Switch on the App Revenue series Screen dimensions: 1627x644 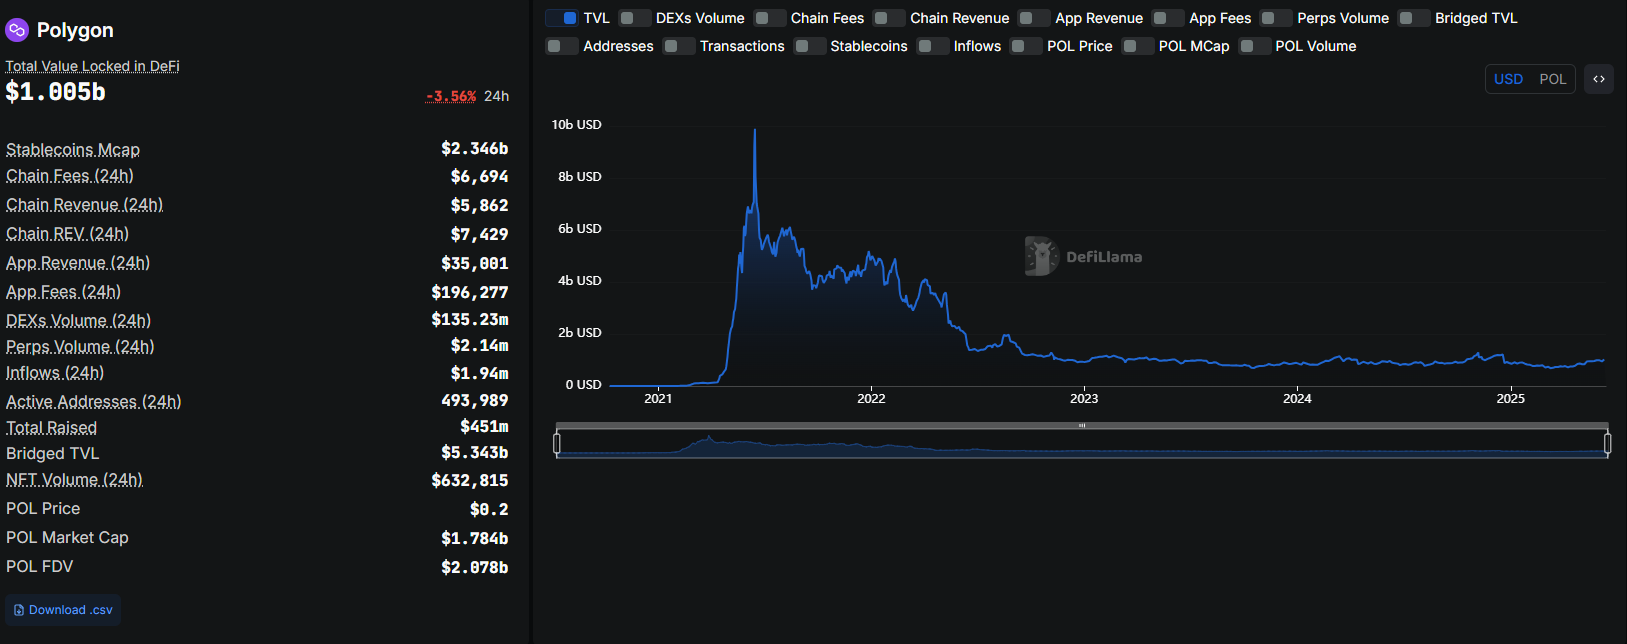[x=1034, y=18]
